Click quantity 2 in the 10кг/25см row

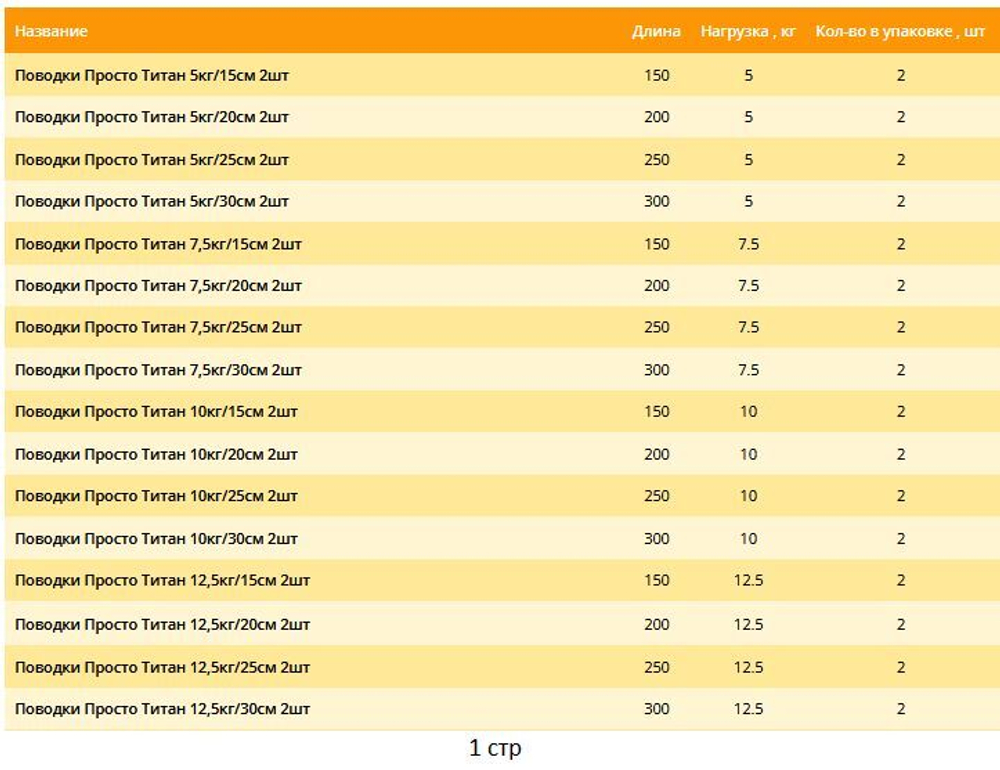click(x=901, y=496)
